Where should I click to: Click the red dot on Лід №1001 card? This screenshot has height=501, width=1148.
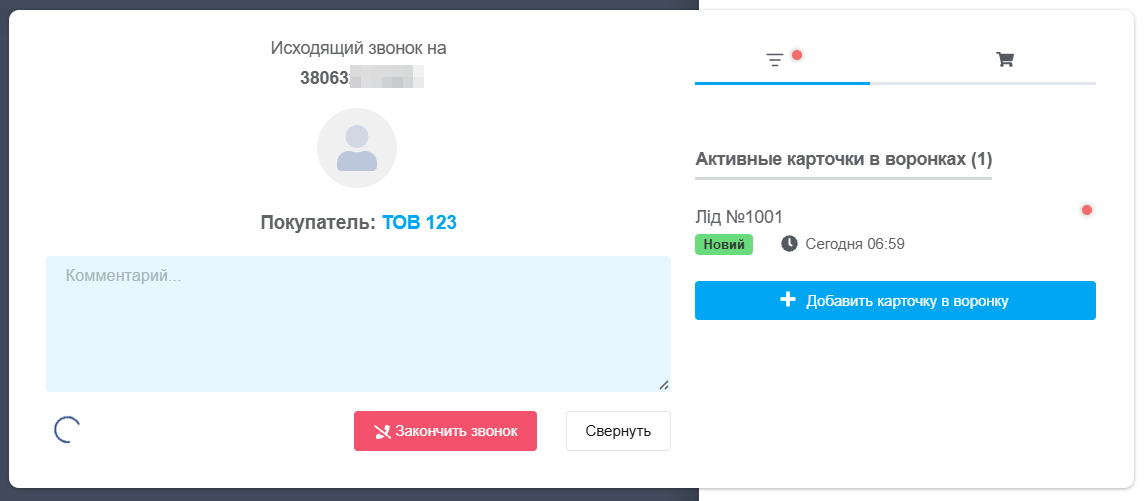[x=1087, y=210]
